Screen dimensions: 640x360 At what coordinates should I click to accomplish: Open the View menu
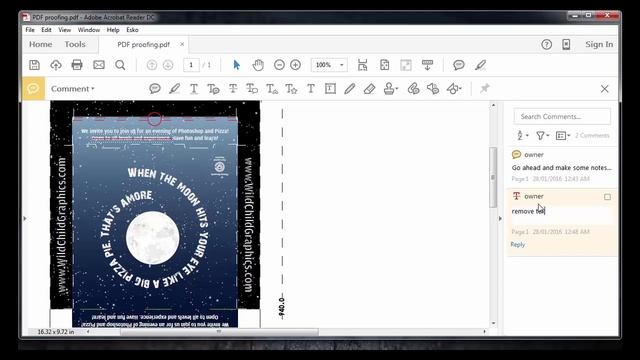point(64,30)
